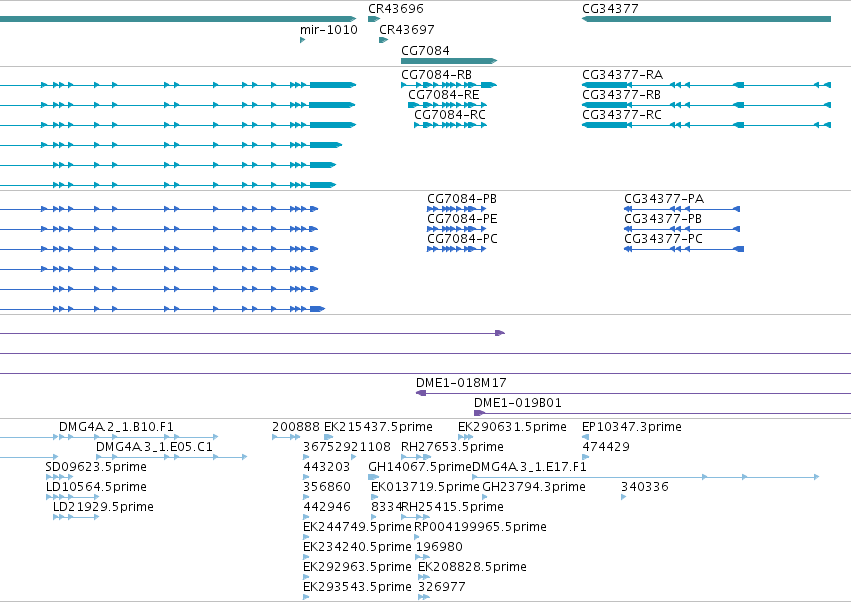The width and height of the screenshot is (851, 602).
Task: Select transcript CG34377-RB
Action: [621, 95]
